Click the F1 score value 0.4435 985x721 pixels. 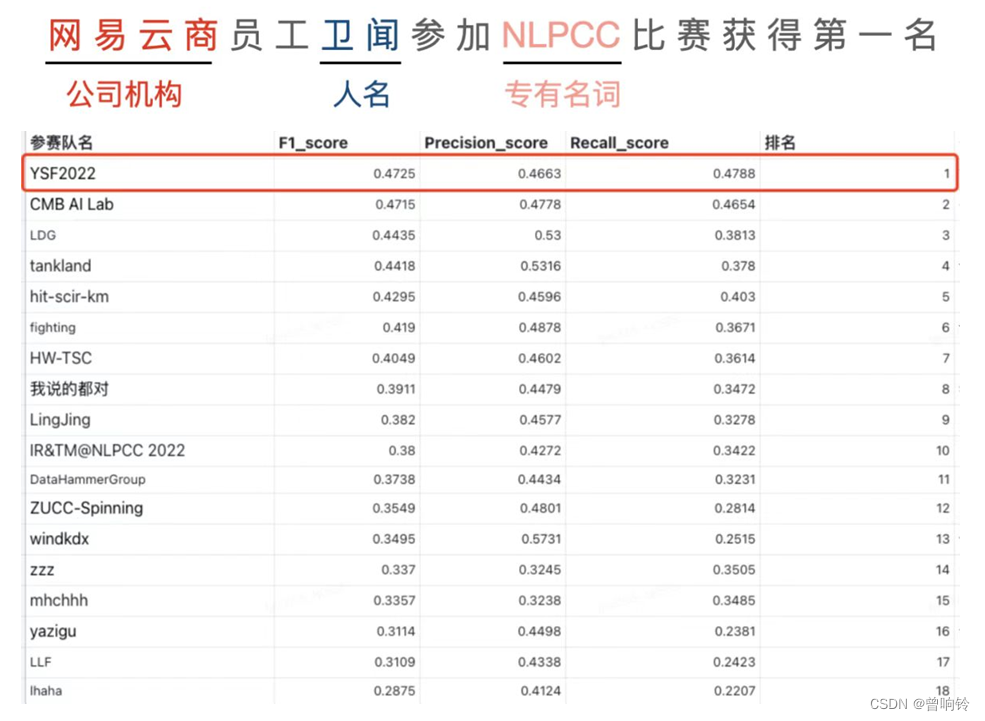coord(394,235)
